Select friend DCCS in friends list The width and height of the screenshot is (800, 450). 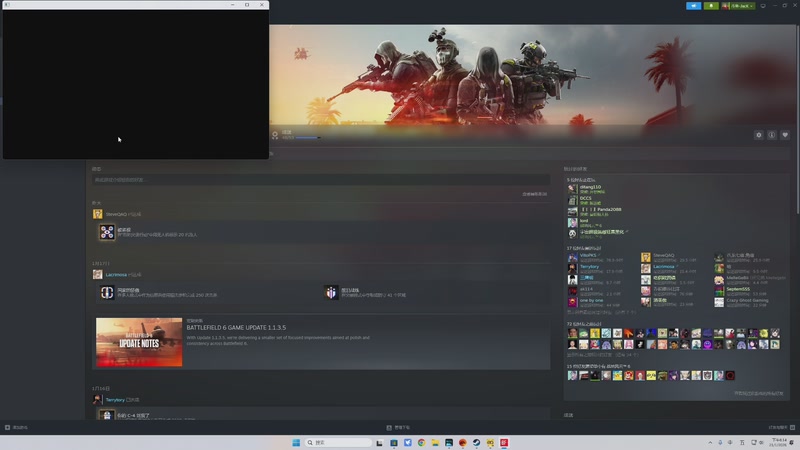coord(585,198)
